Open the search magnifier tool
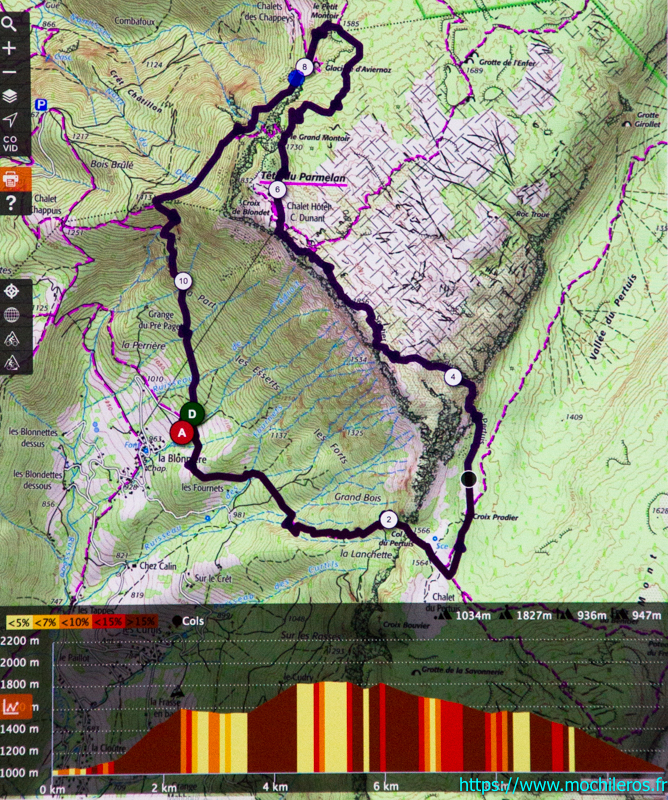 point(9,24)
